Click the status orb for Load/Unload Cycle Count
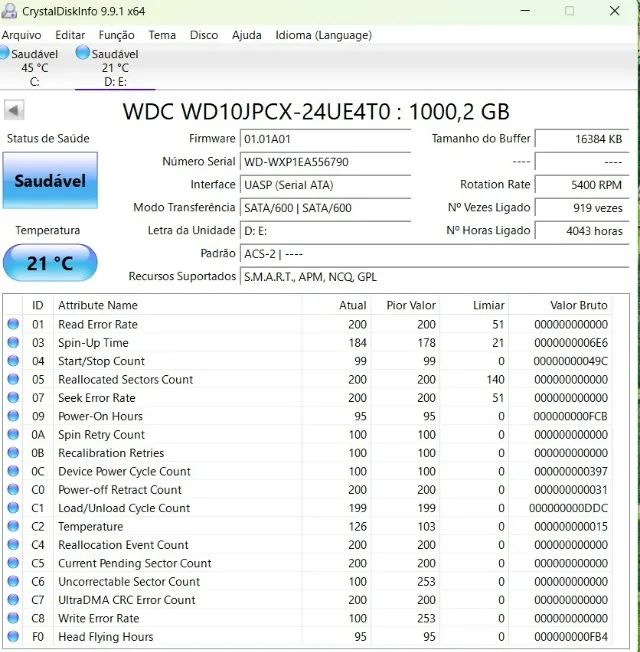This screenshot has width=640, height=652. [x=13, y=507]
